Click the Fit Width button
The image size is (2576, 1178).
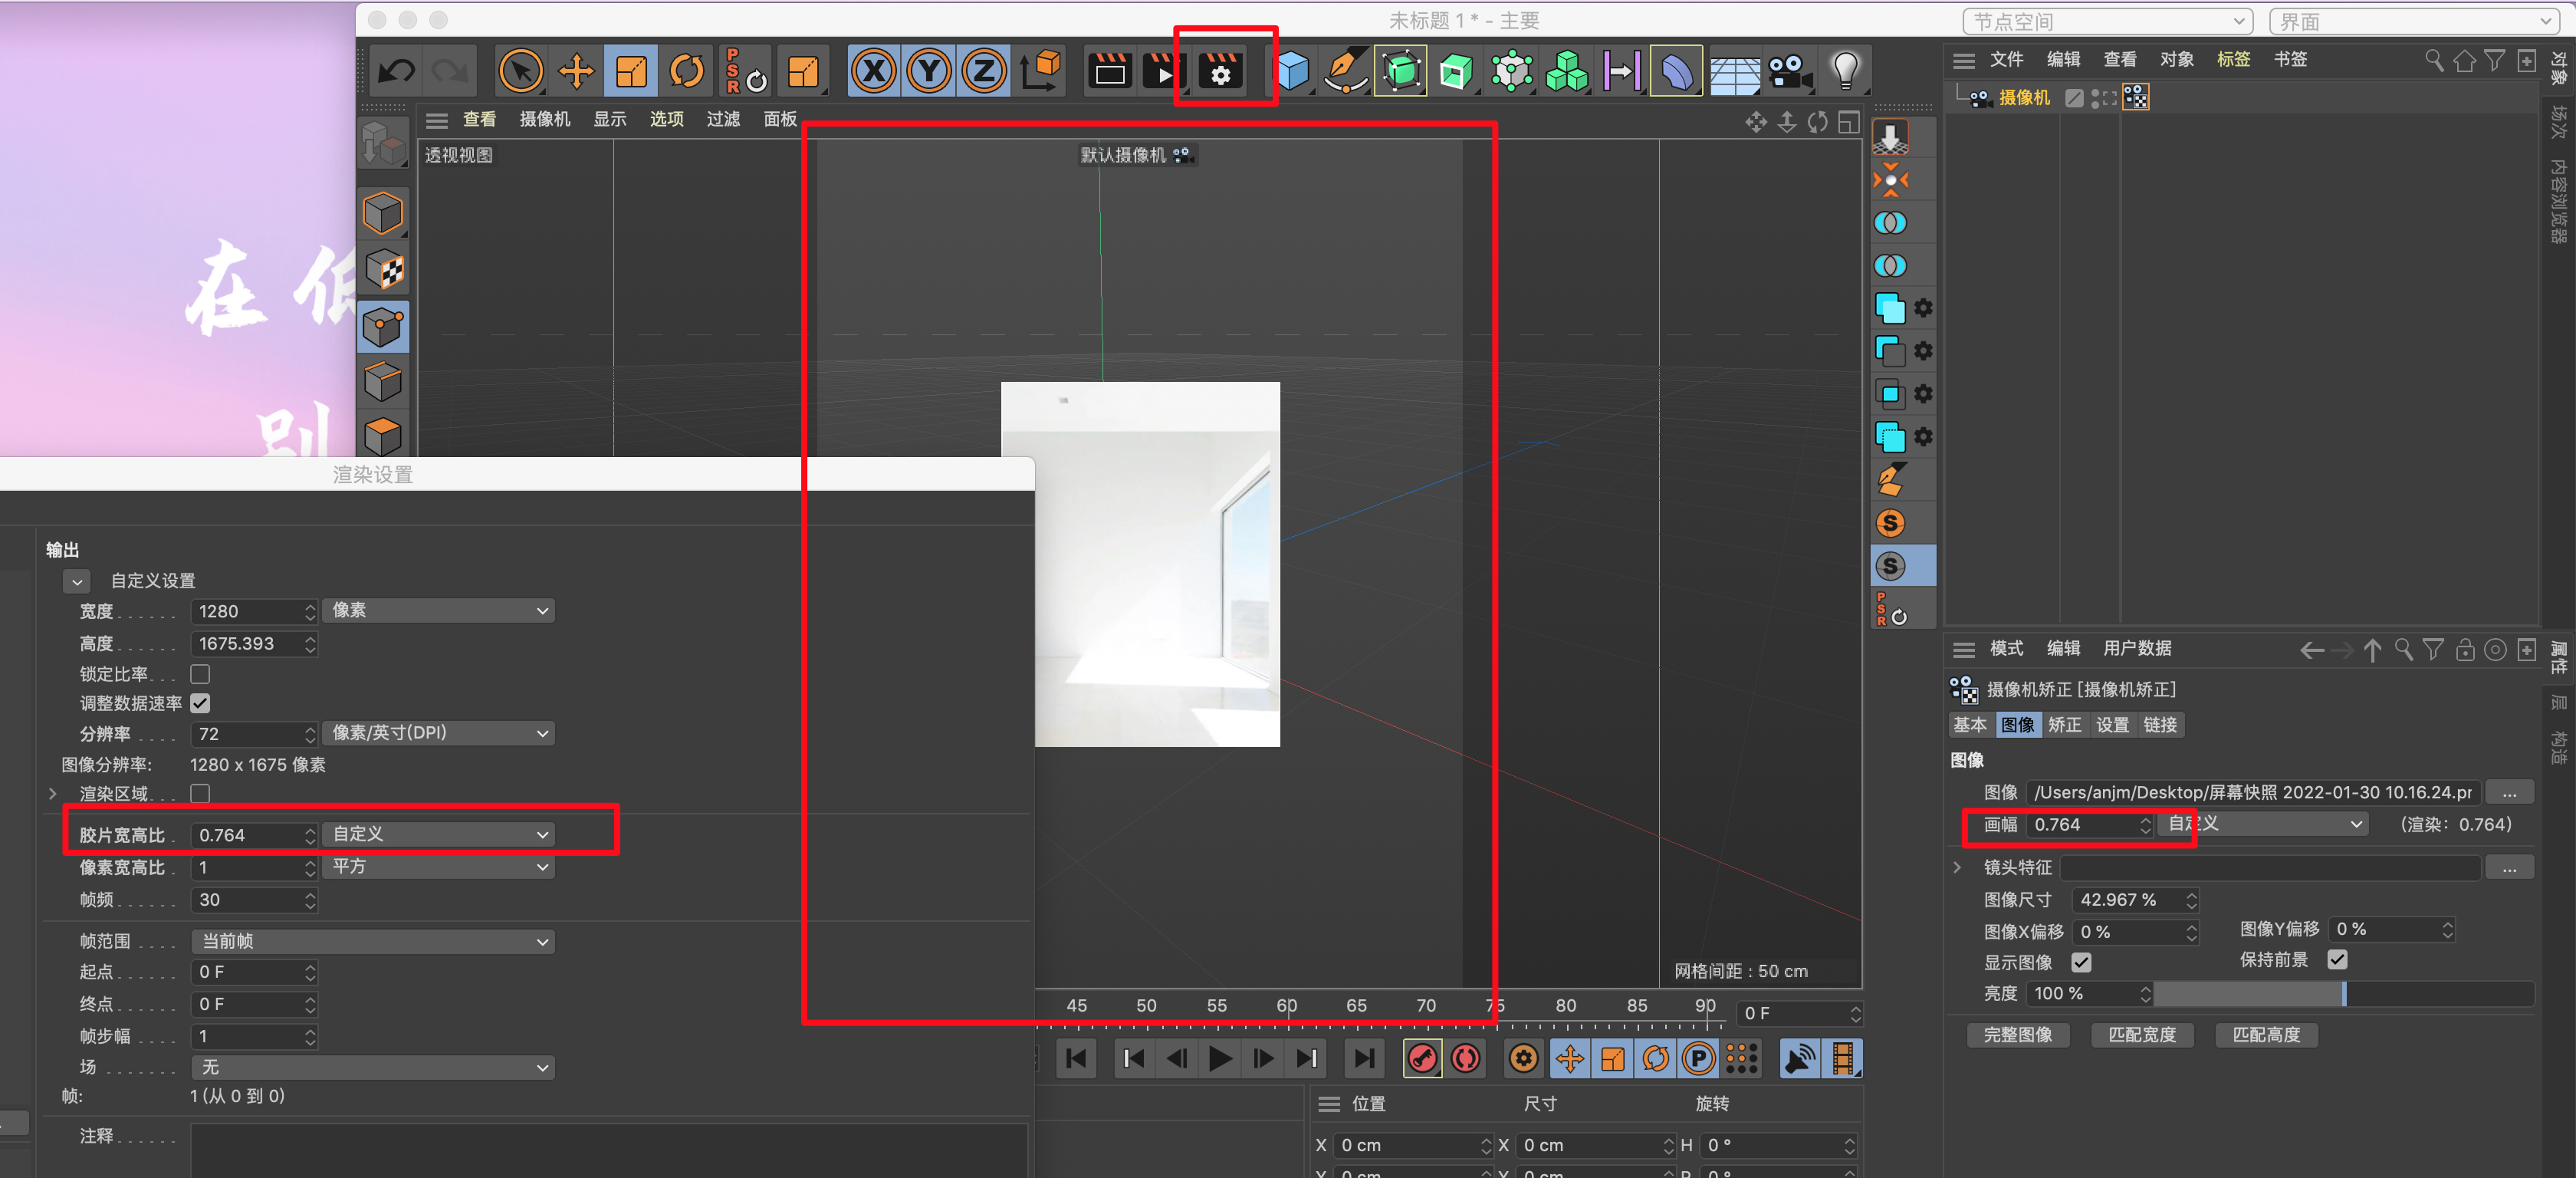click(x=2142, y=1035)
